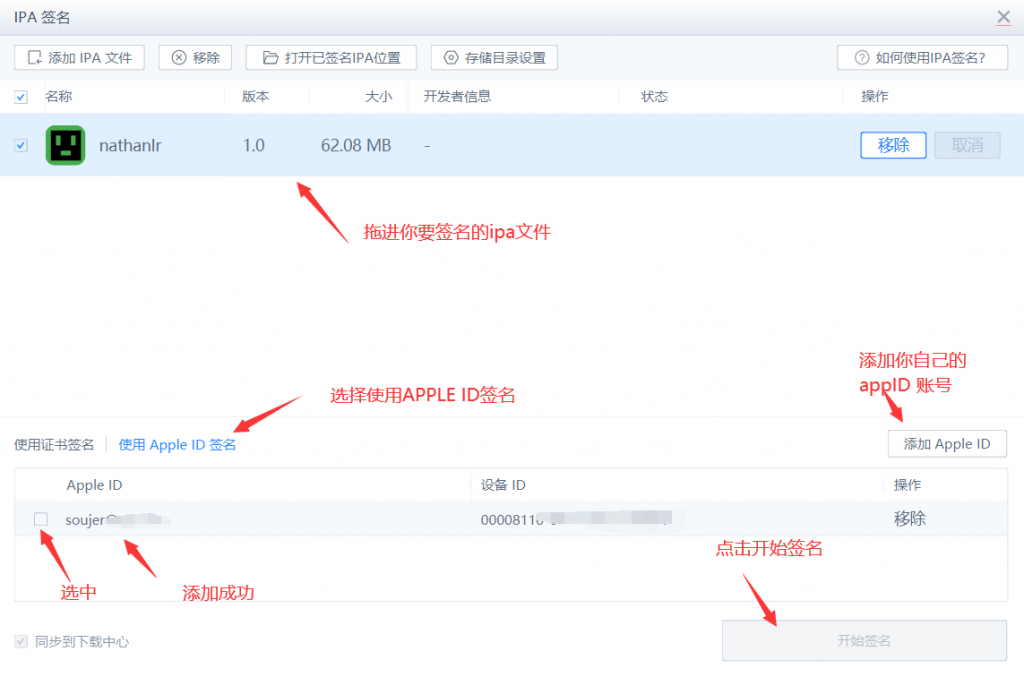Click the top 操作 column header in IPA list
Viewport: 1024px width, 677px height.
[x=874, y=97]
